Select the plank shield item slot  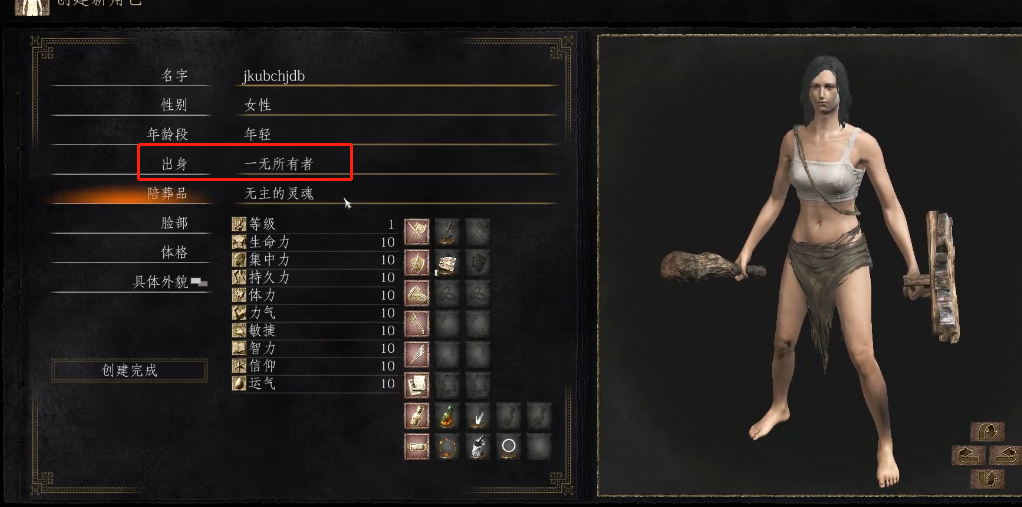[x=446, y=262]
